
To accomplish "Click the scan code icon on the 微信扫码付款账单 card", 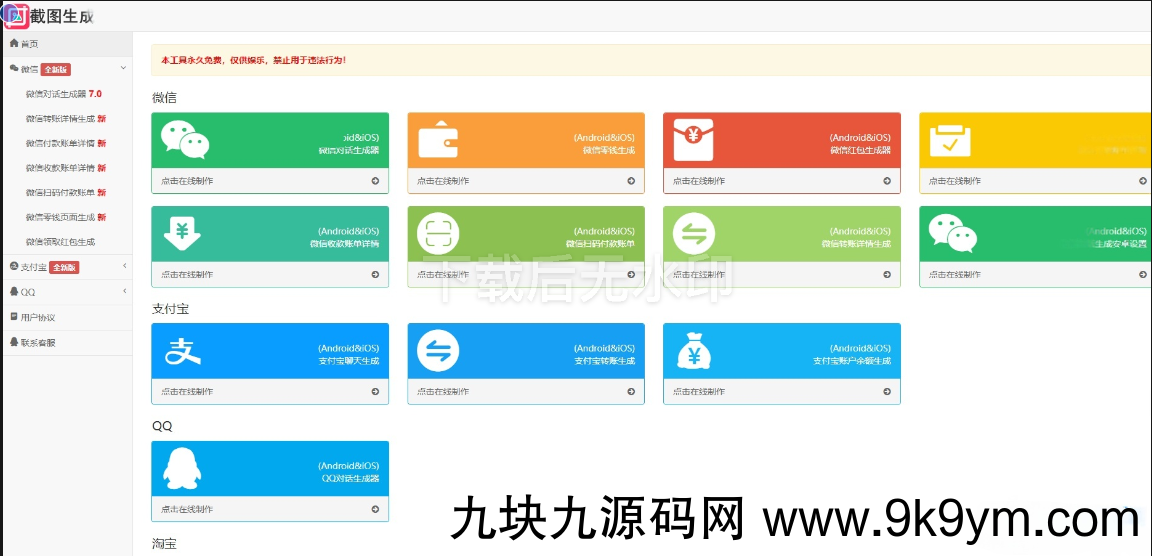I will 438,234.
